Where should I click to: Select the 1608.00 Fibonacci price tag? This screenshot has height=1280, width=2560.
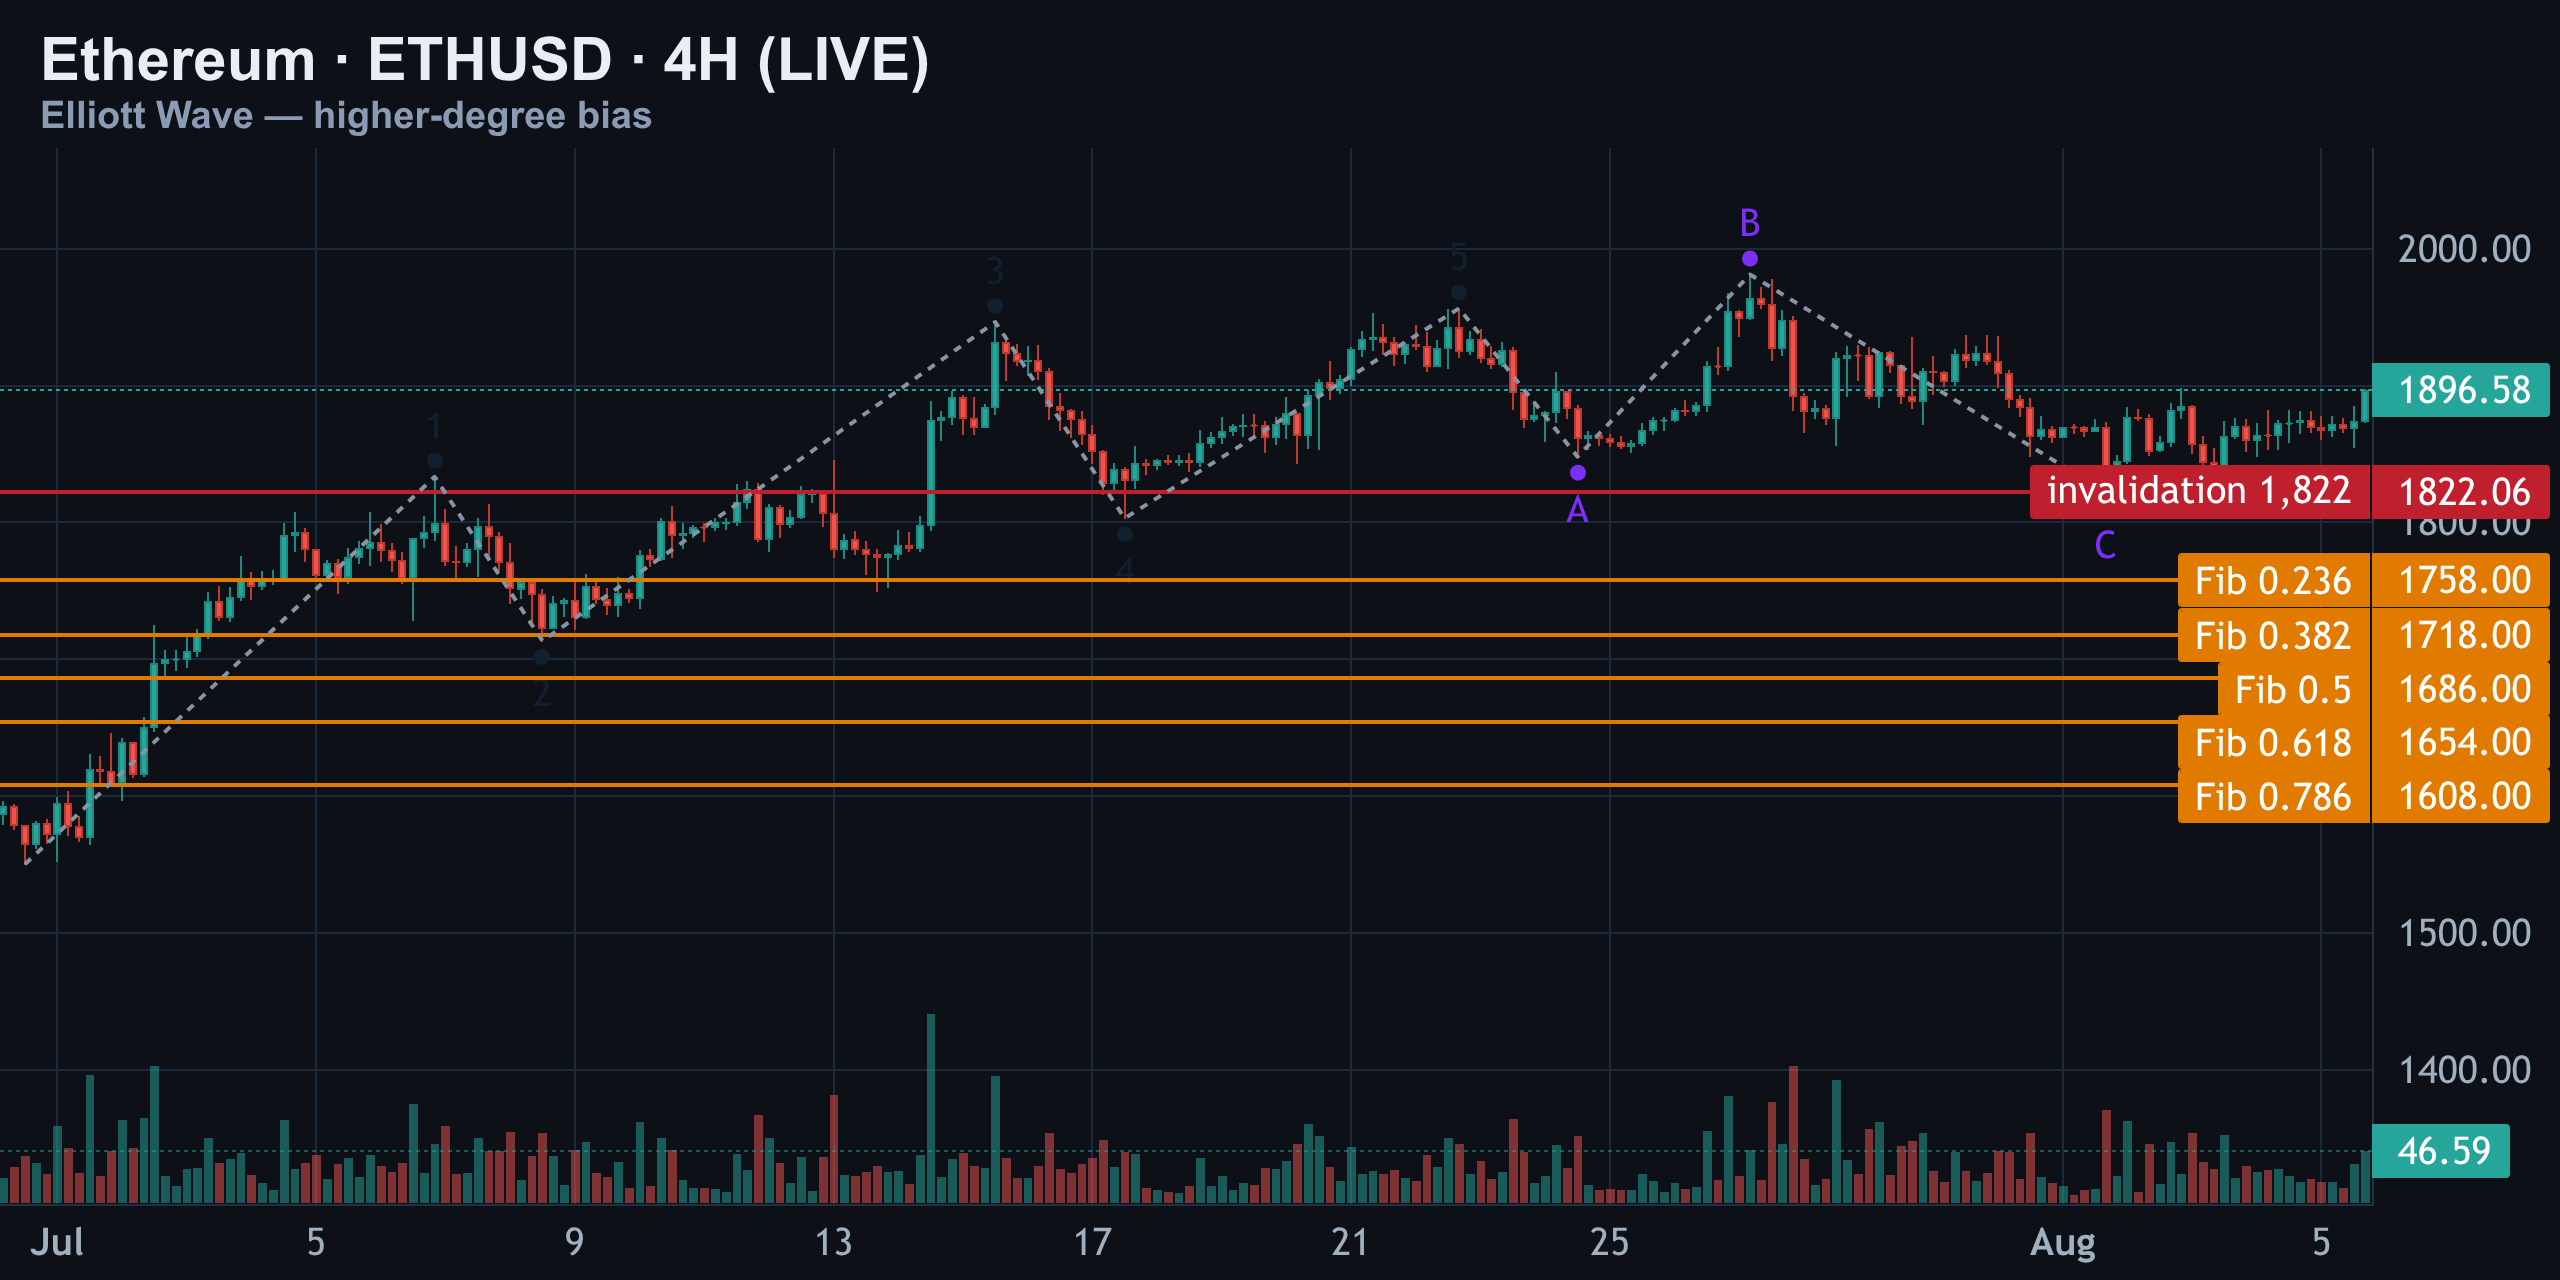(2461, 796)
